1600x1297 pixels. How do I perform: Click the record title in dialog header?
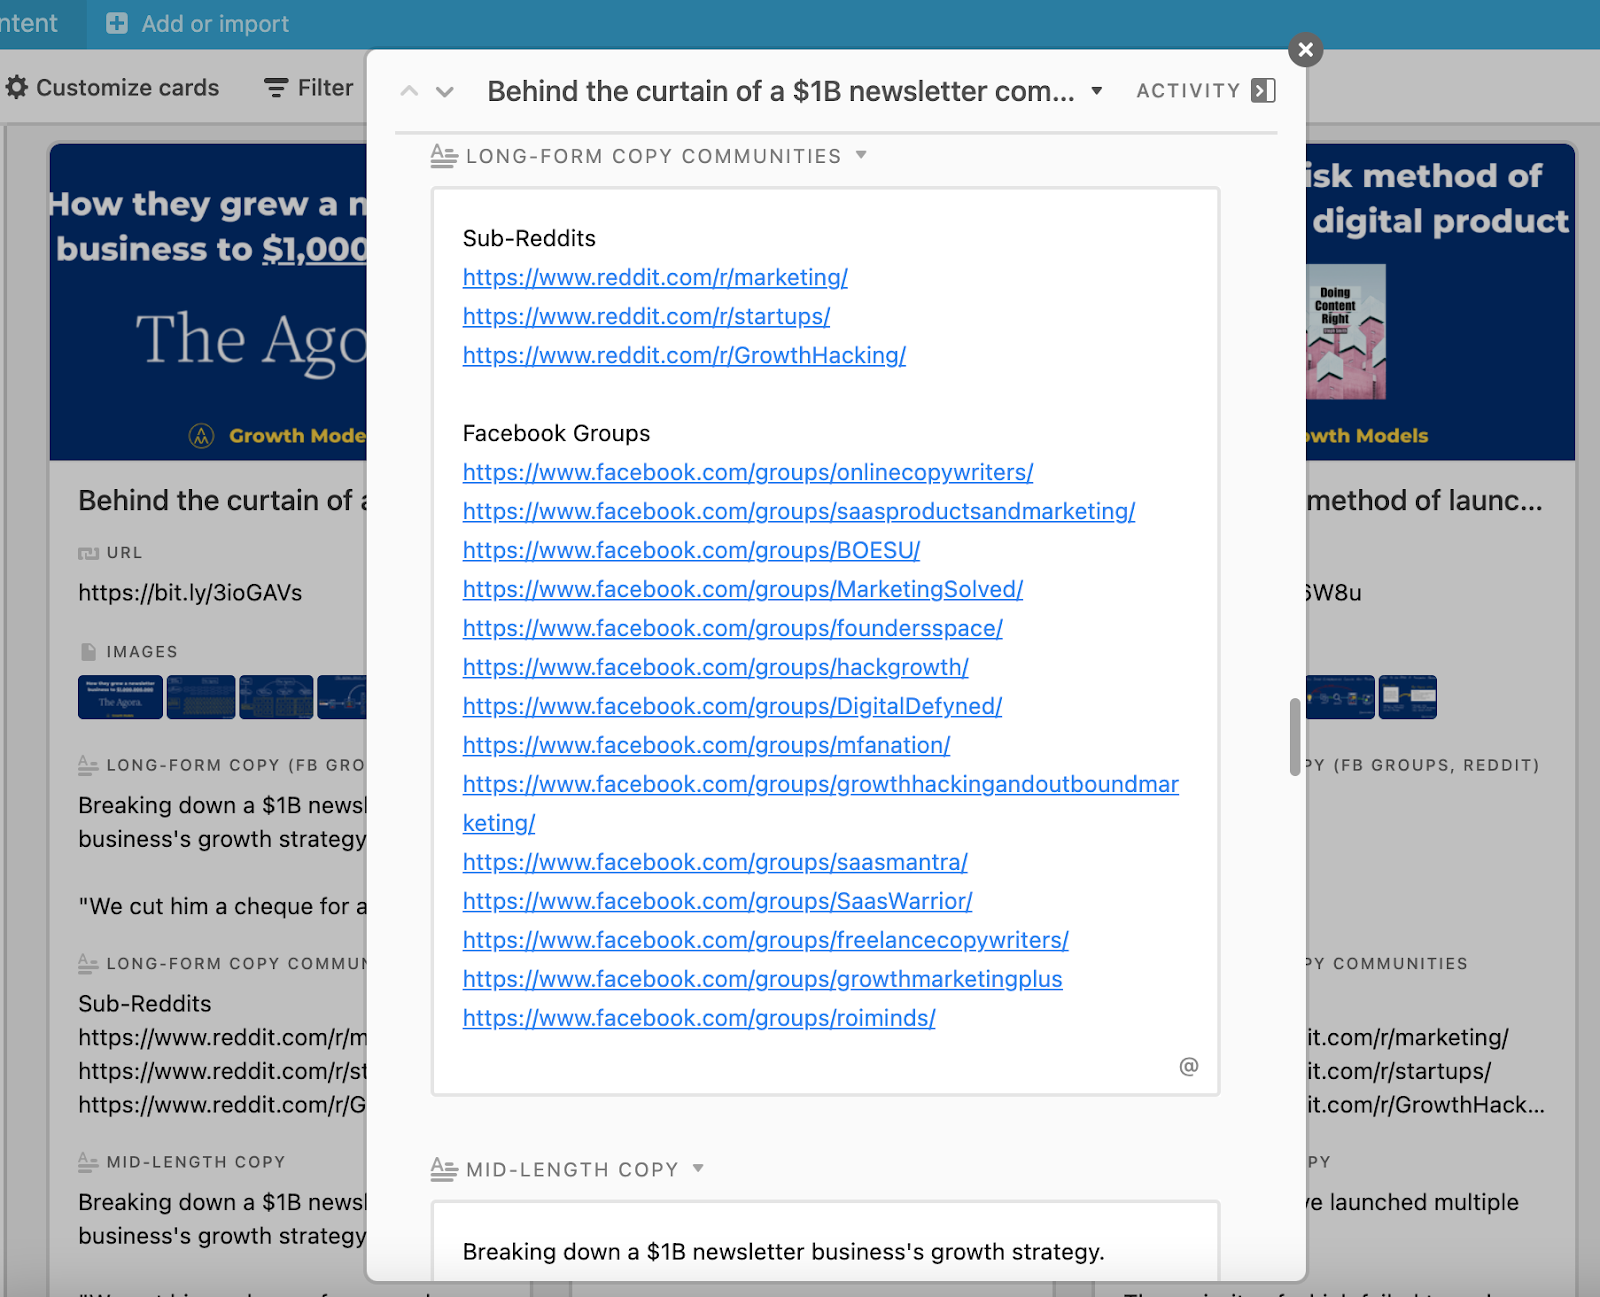(x=781, y=91)
